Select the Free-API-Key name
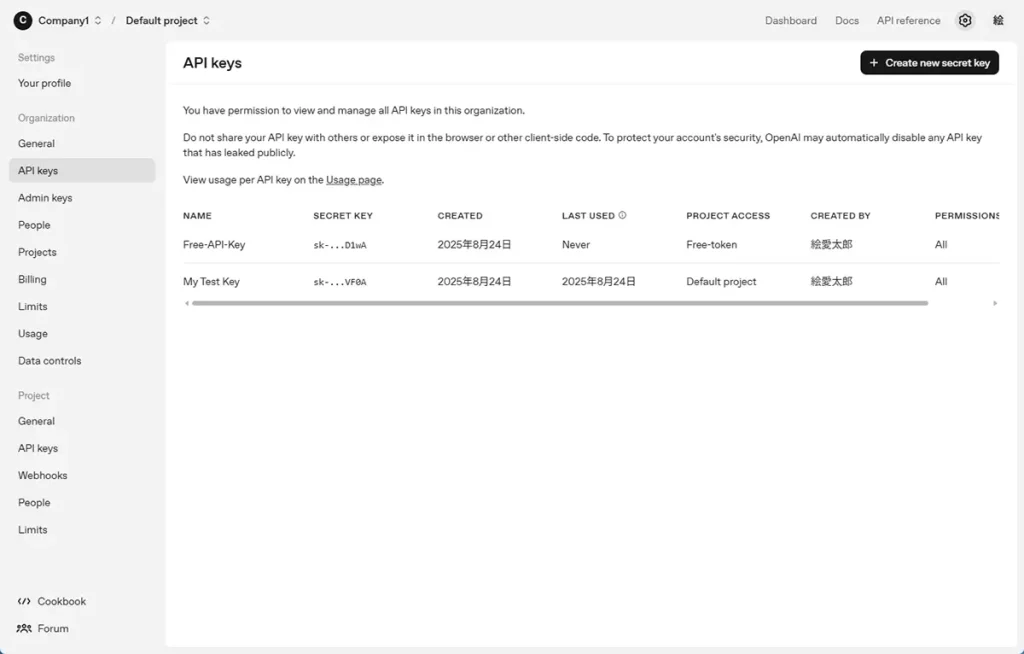Image resolution: width=1024 pixels, height=654 pixels. (x=214, y=244)
